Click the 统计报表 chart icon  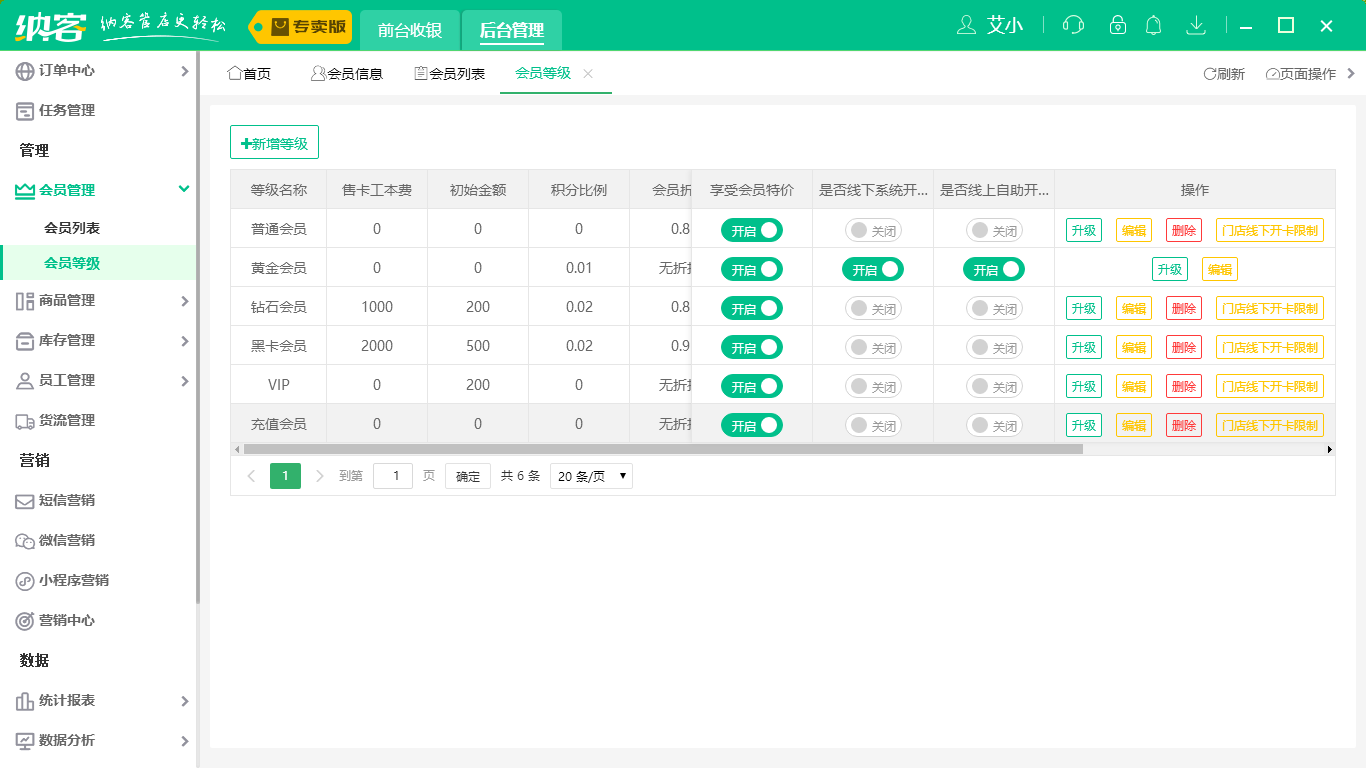(x=25, y=701)
